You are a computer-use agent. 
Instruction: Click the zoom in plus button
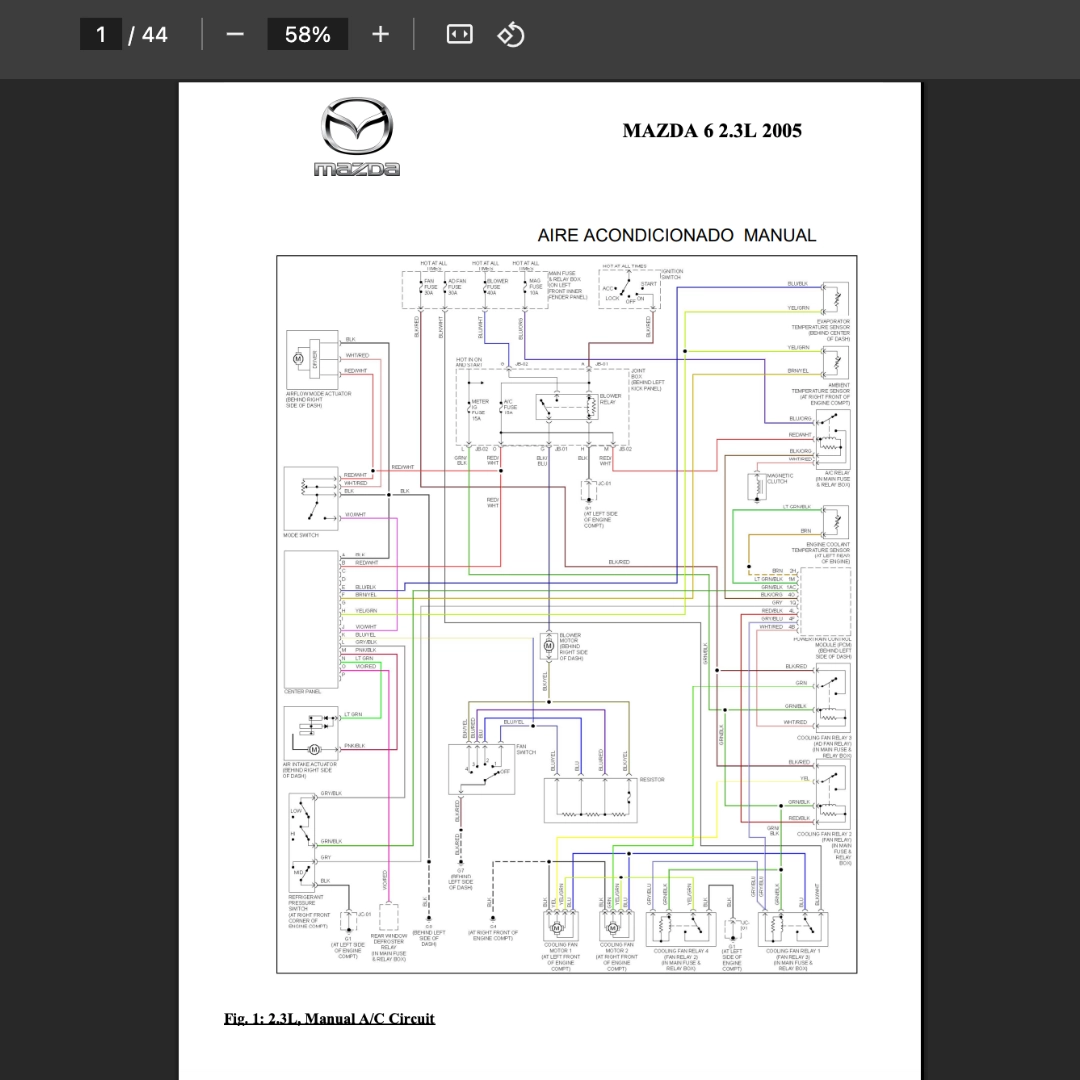(380, 34)
